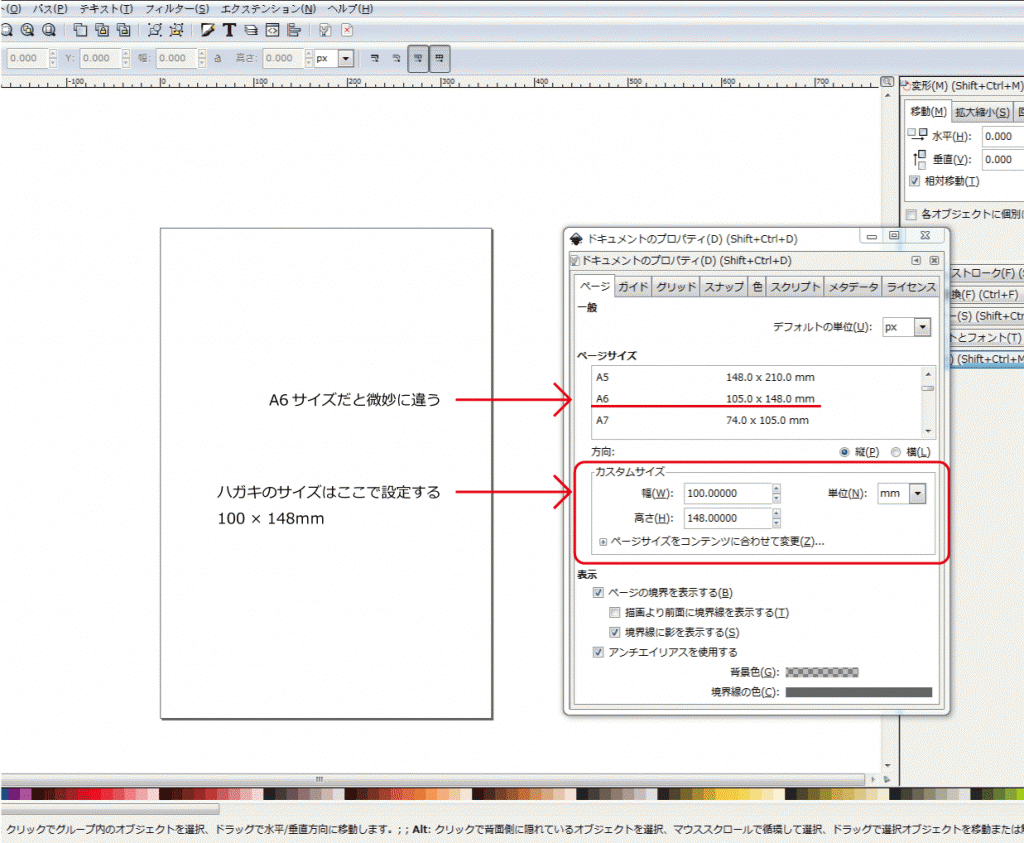Switch to the メタデータ tab
1024x843 pixels.
tap(853, 287)
